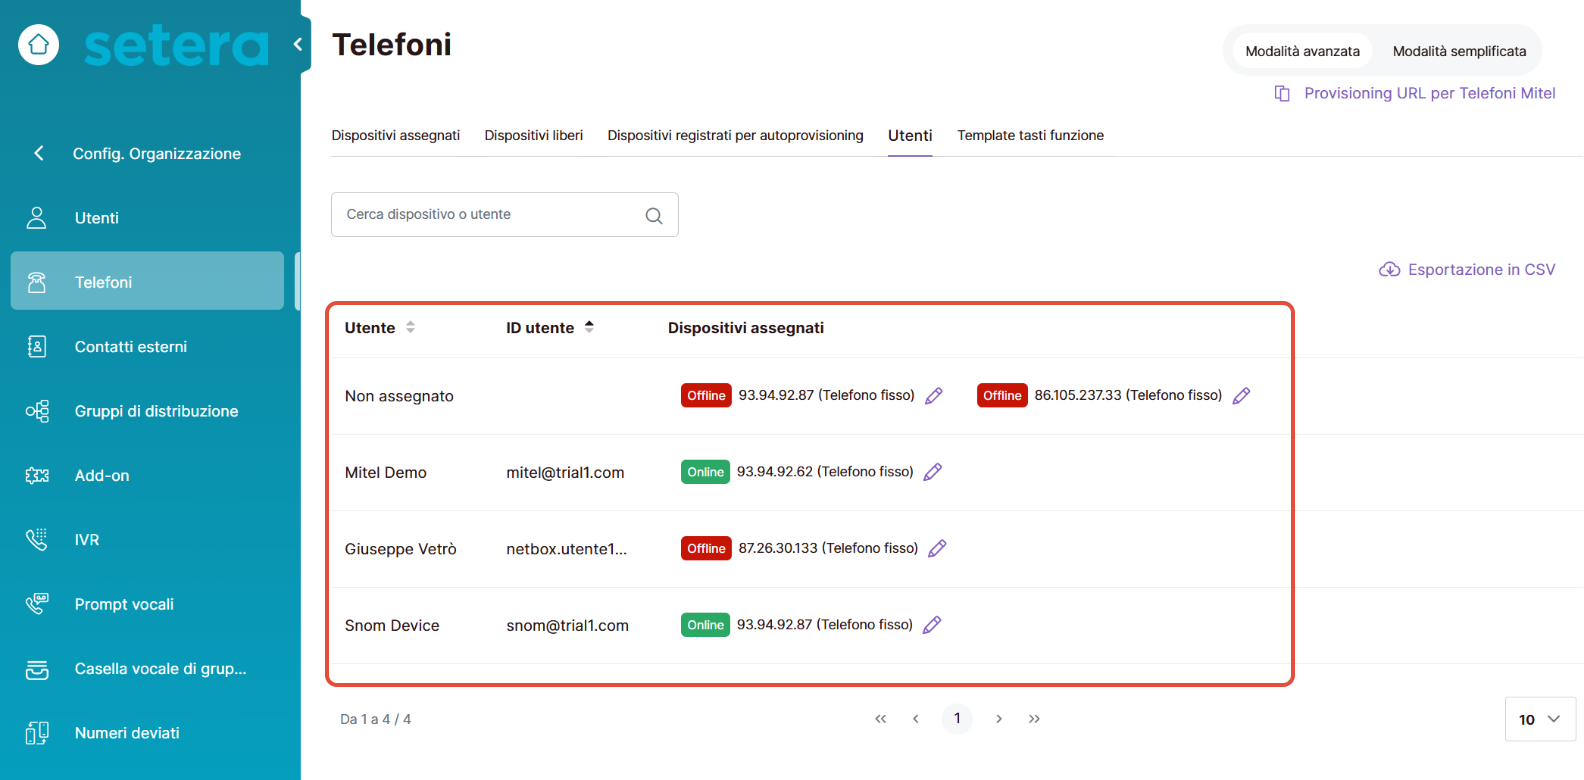Open the Add-on section

[x=102, y=476]
